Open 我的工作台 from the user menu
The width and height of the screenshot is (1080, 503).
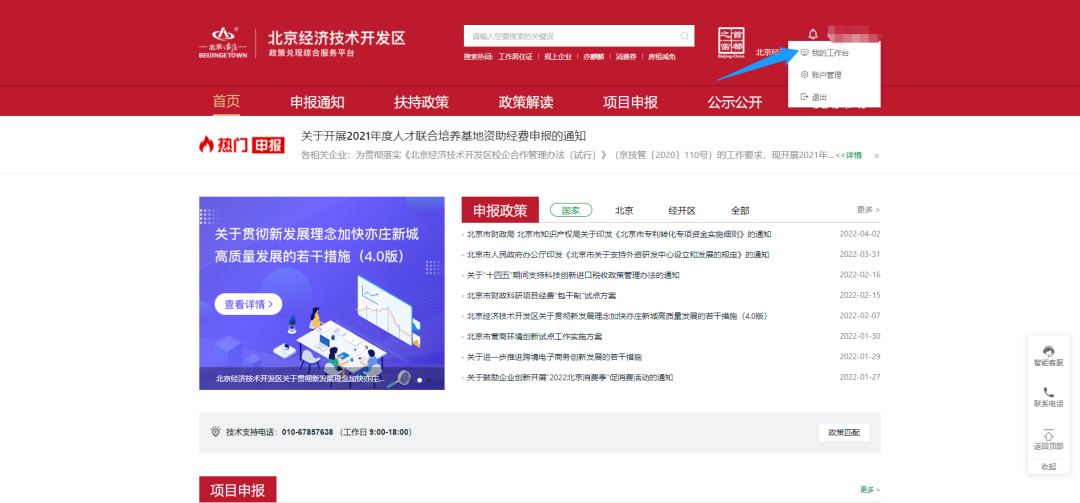pyautogui.click(x=825, y=53)
